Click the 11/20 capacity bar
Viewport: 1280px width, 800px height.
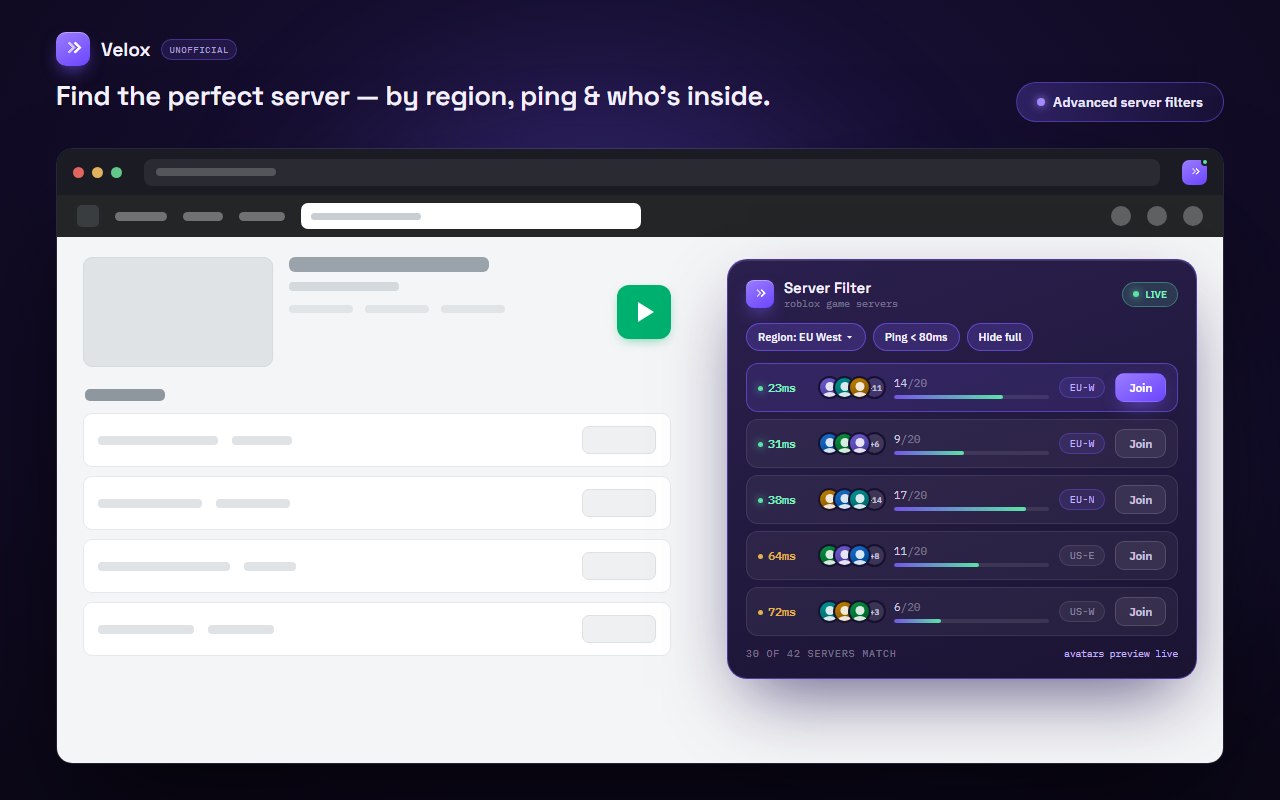pos(971,565)
